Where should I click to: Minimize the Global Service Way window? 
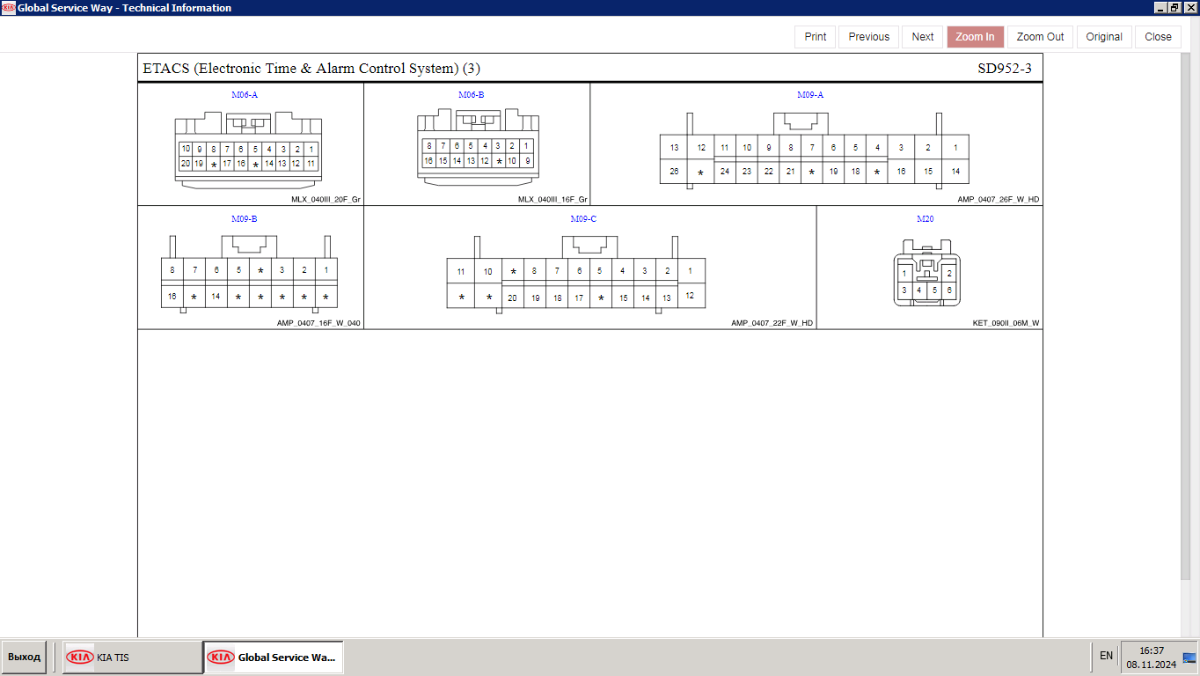1160,7
